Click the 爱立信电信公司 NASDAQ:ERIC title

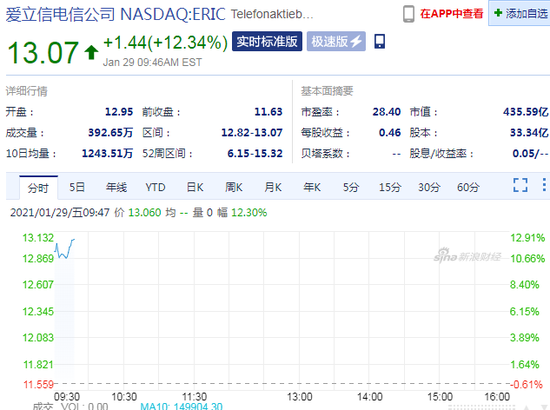click(115, 14)
